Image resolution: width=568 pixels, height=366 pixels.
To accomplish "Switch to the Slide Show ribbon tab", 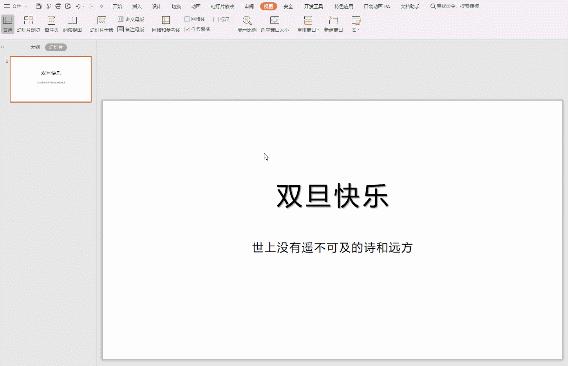I will click(x=222, y=7).
